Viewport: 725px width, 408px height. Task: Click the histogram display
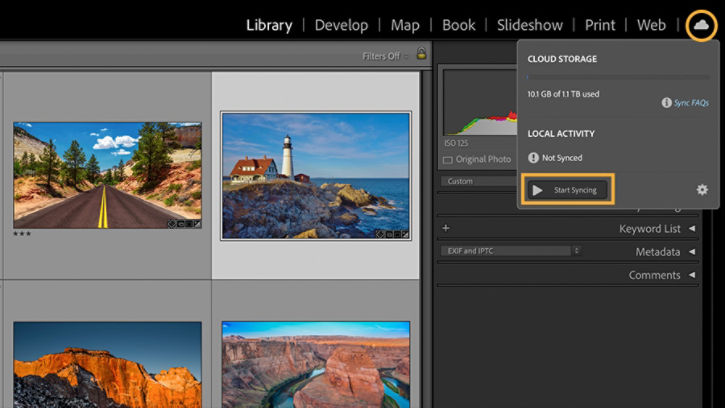click(x=480, y=102)
